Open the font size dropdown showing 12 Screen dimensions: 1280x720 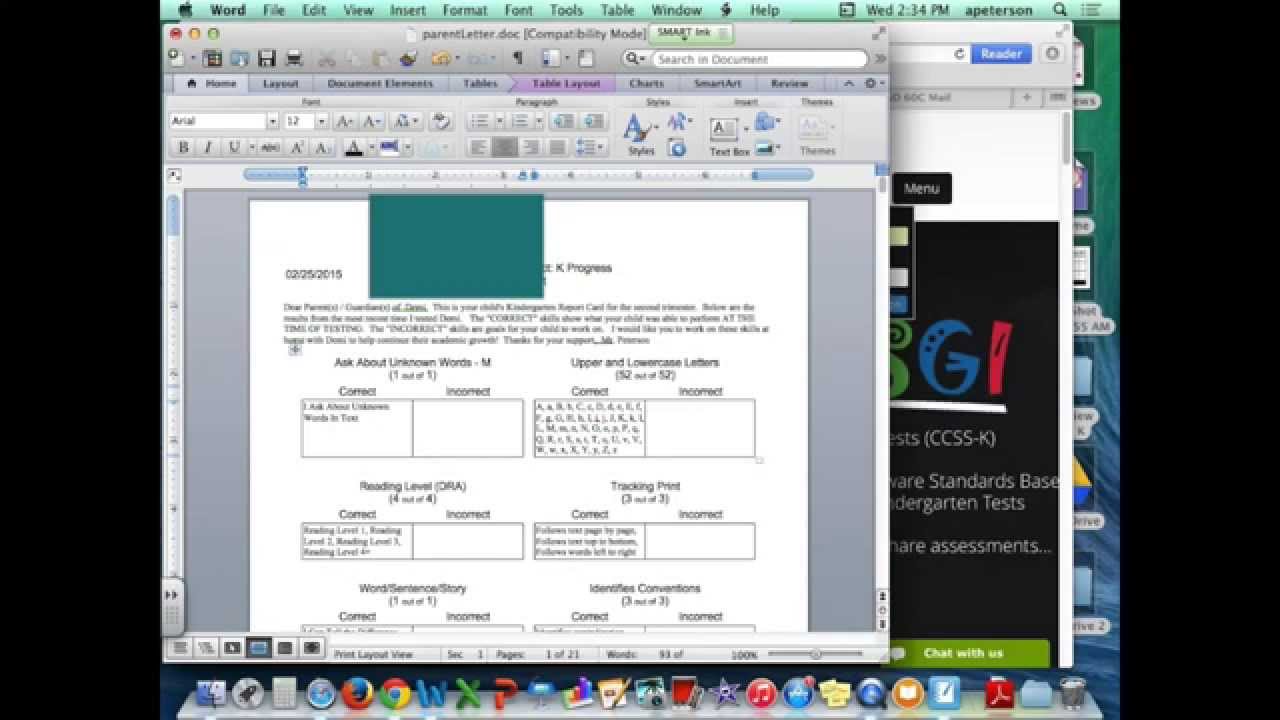(321, 121)
